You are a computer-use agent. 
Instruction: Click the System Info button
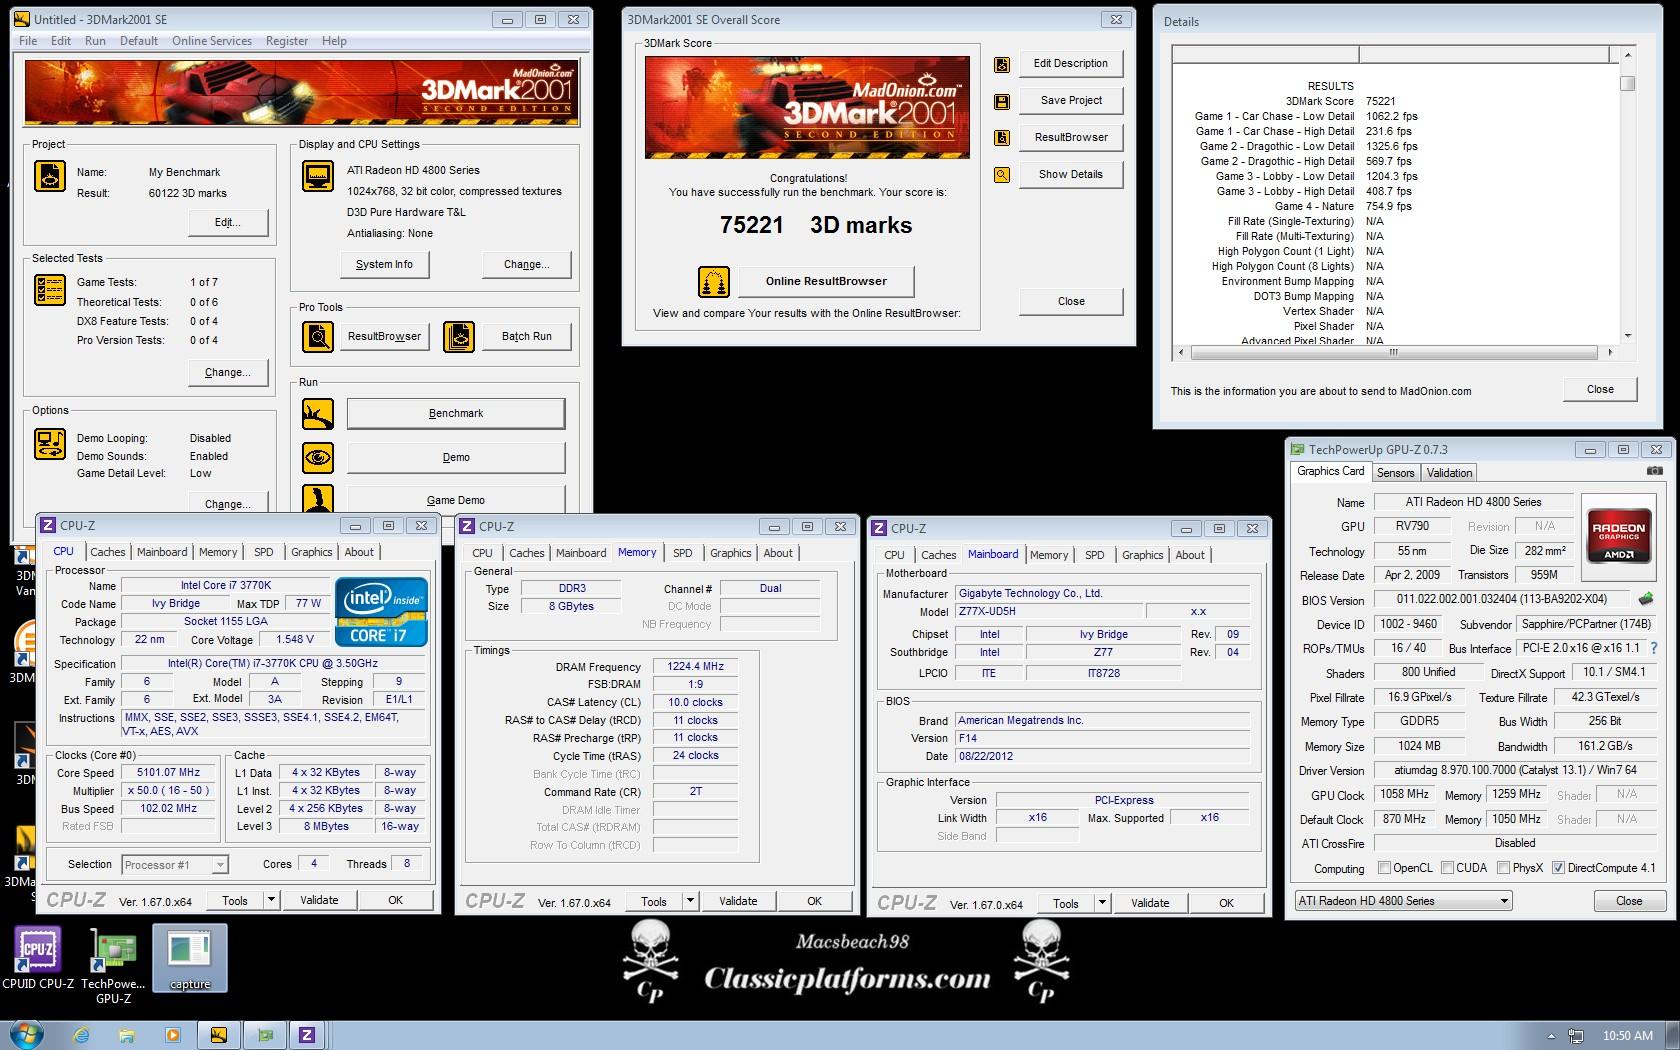click(x=384, y=265)
